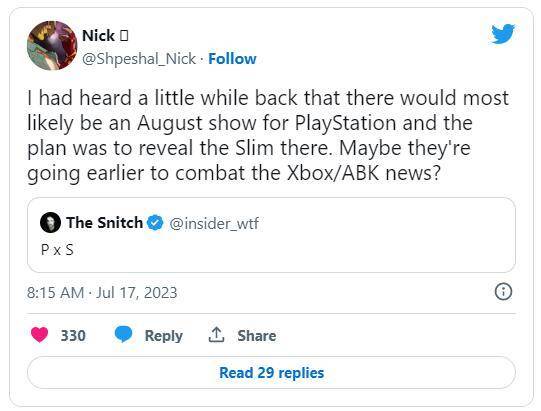Screen dimensions: 541x411
Task: Follow @Shpeshal_Nick
Action: point(232,59)
